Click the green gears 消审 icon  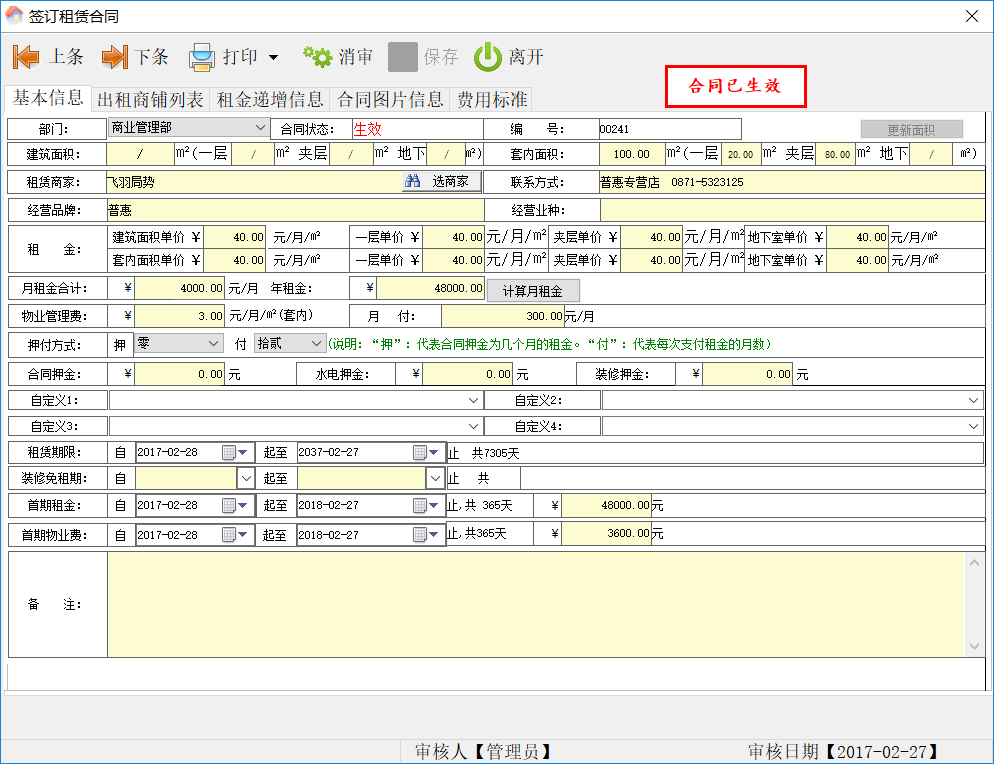coord(318,56)
